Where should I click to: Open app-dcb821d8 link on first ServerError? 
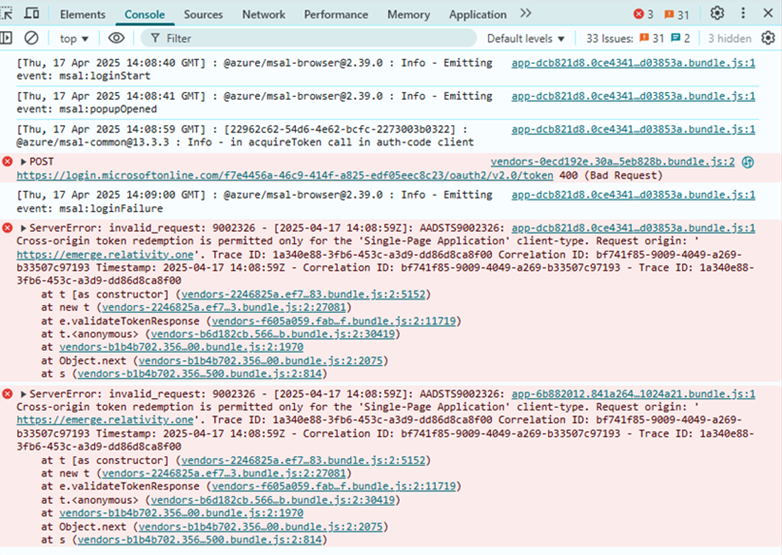click(633, 228)
